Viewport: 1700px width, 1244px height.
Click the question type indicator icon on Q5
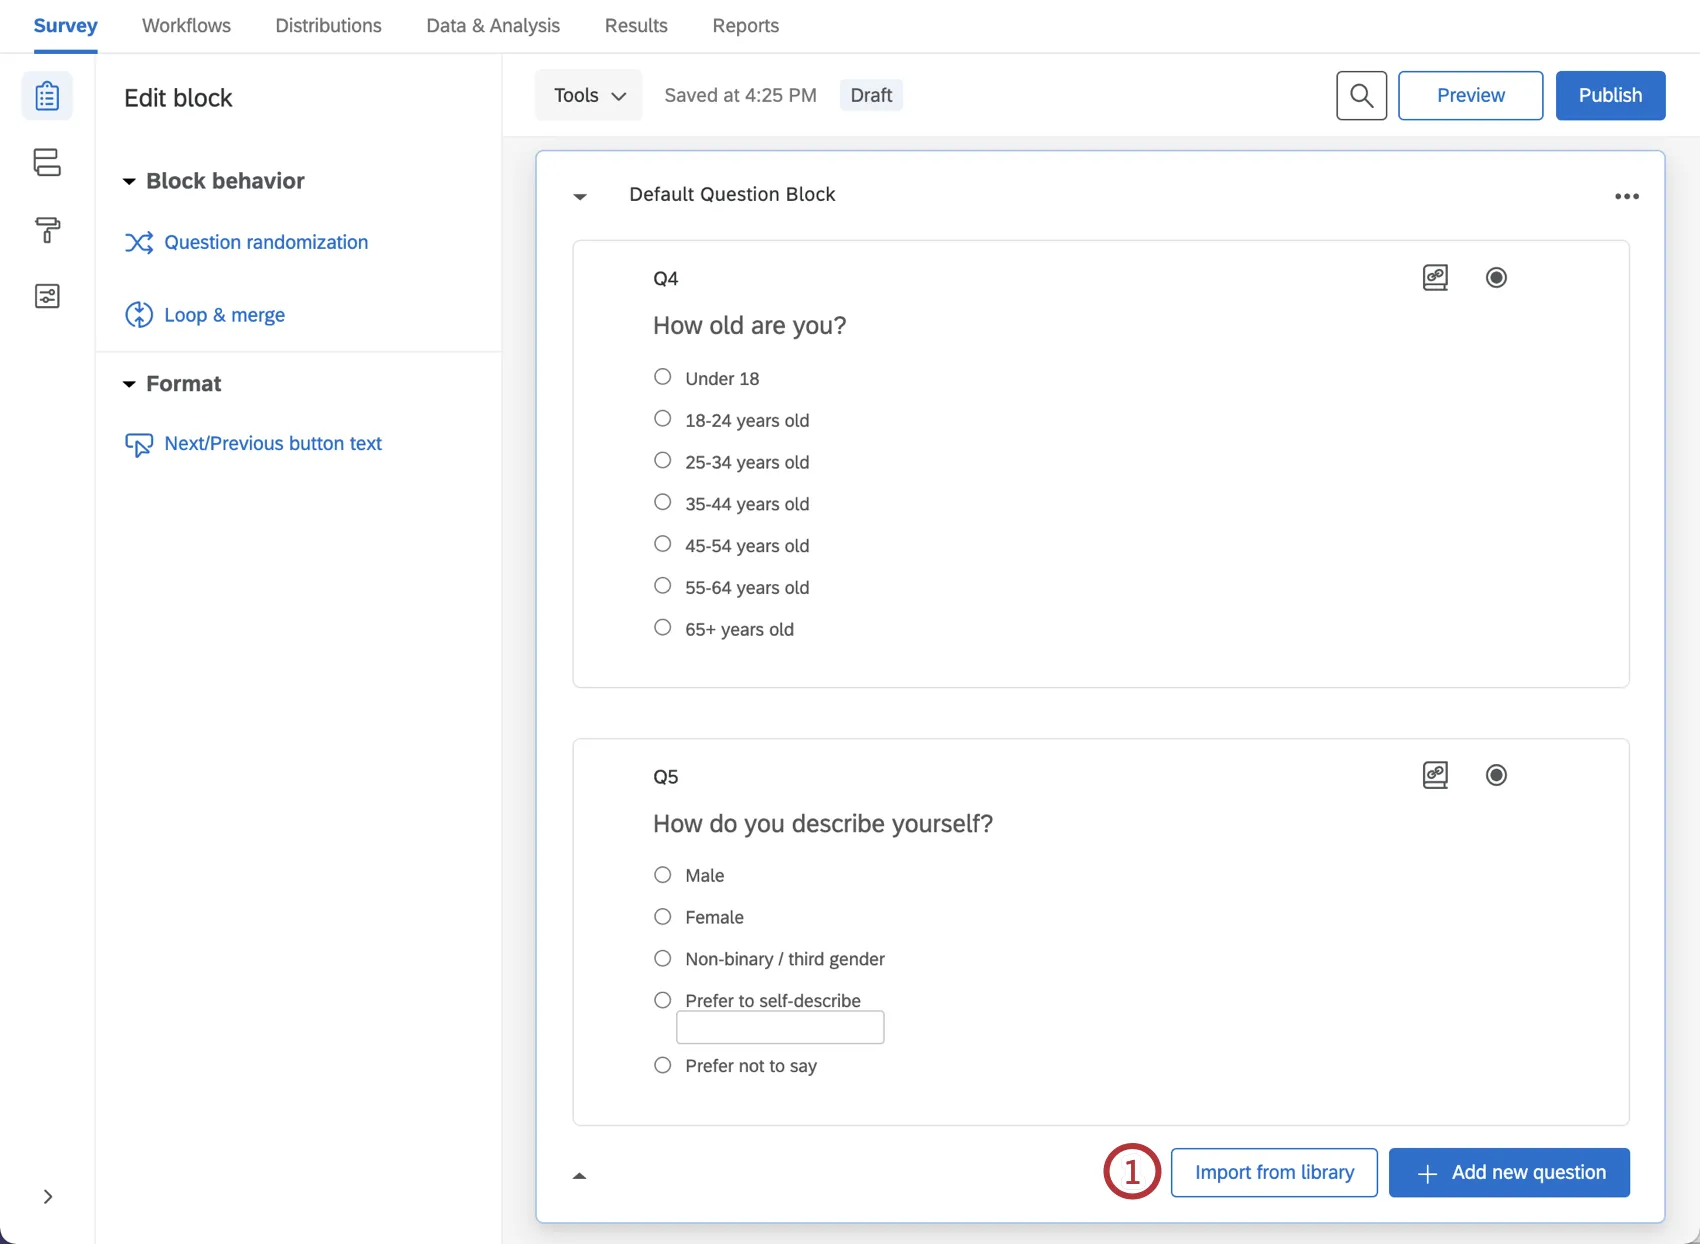pyautogui.click(x=1496, y=774)
